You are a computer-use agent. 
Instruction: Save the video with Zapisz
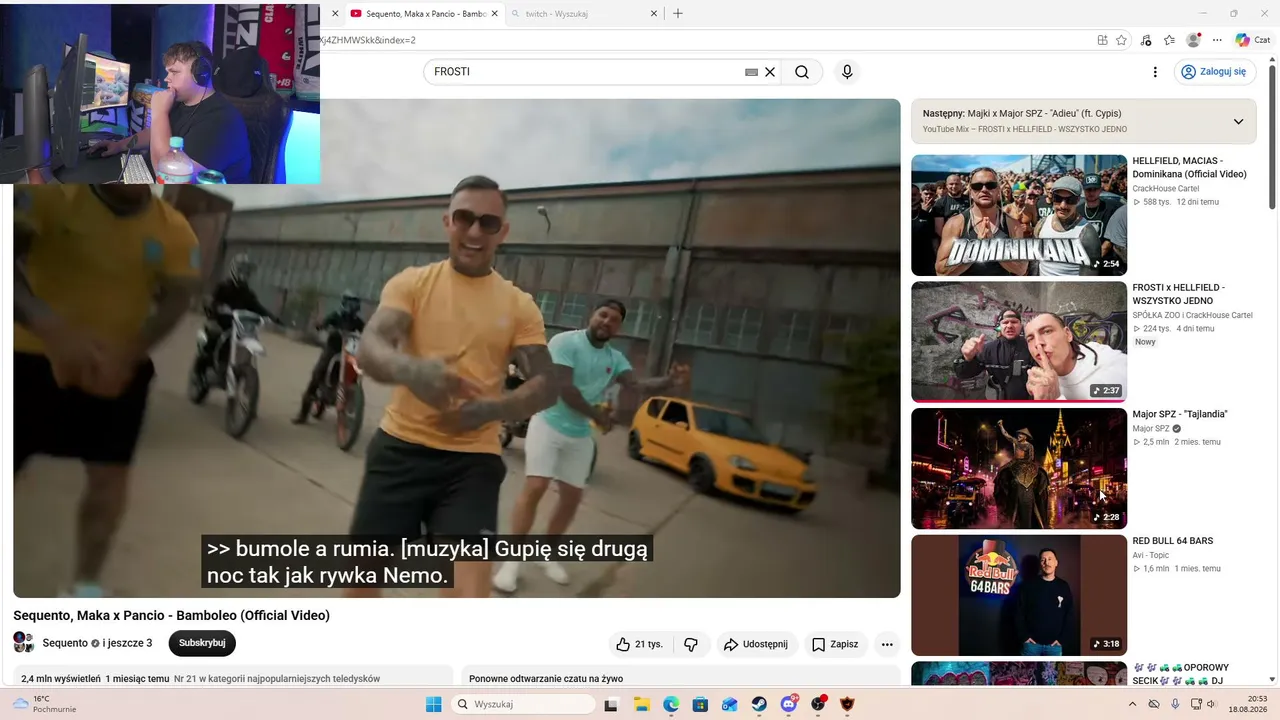click(x=835, y=644)
